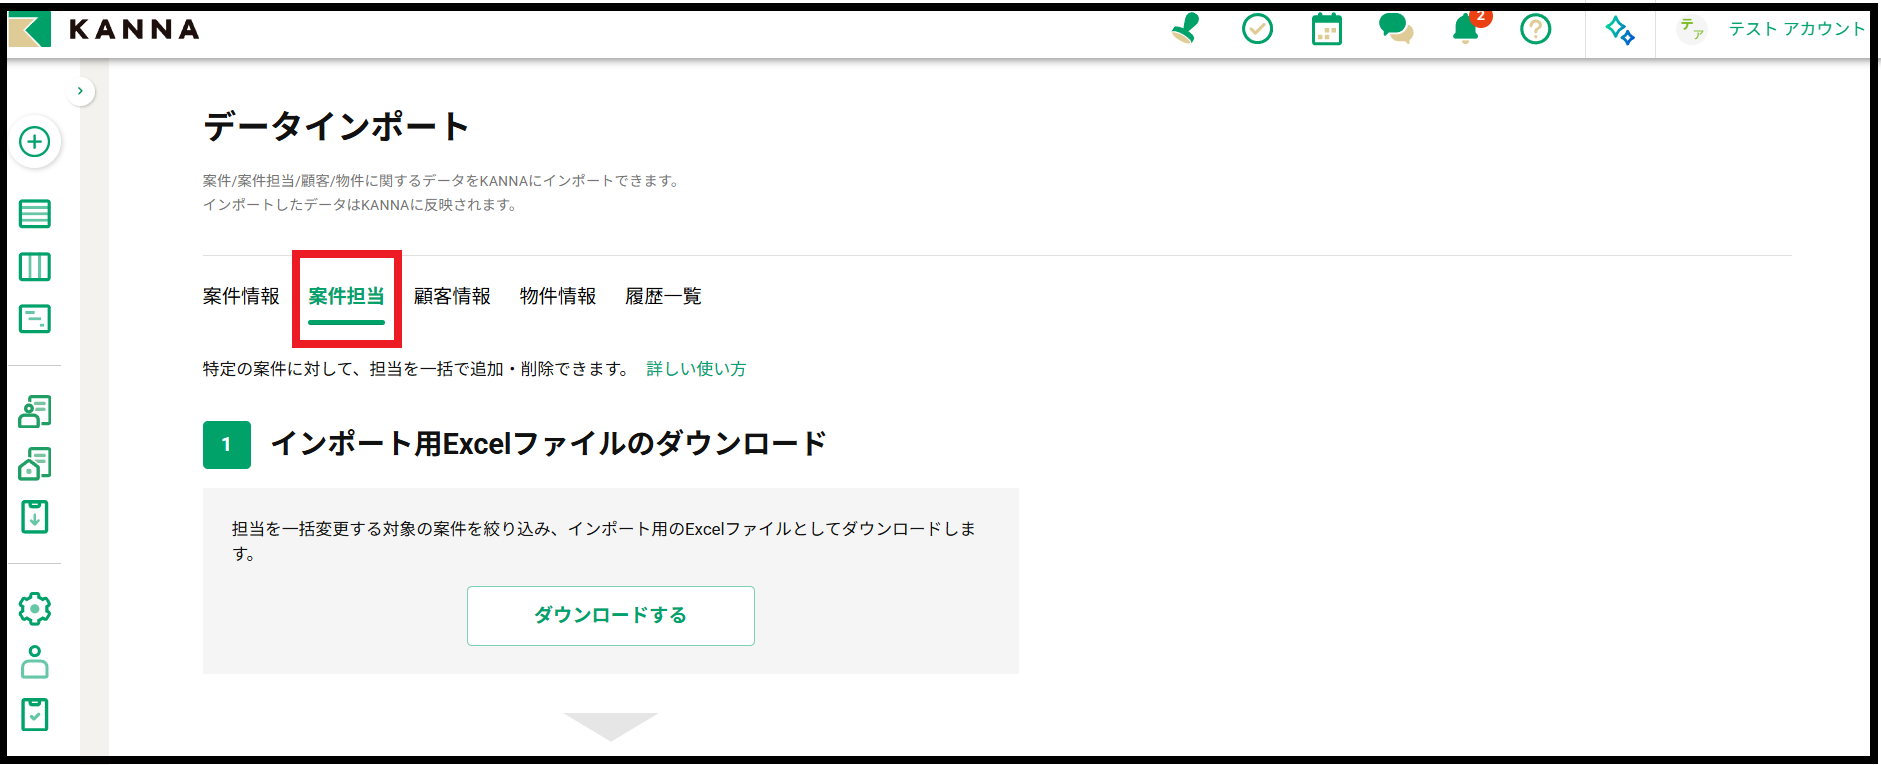
Task: Open the settings gear icon in sidebar
Action: [35, 608]
